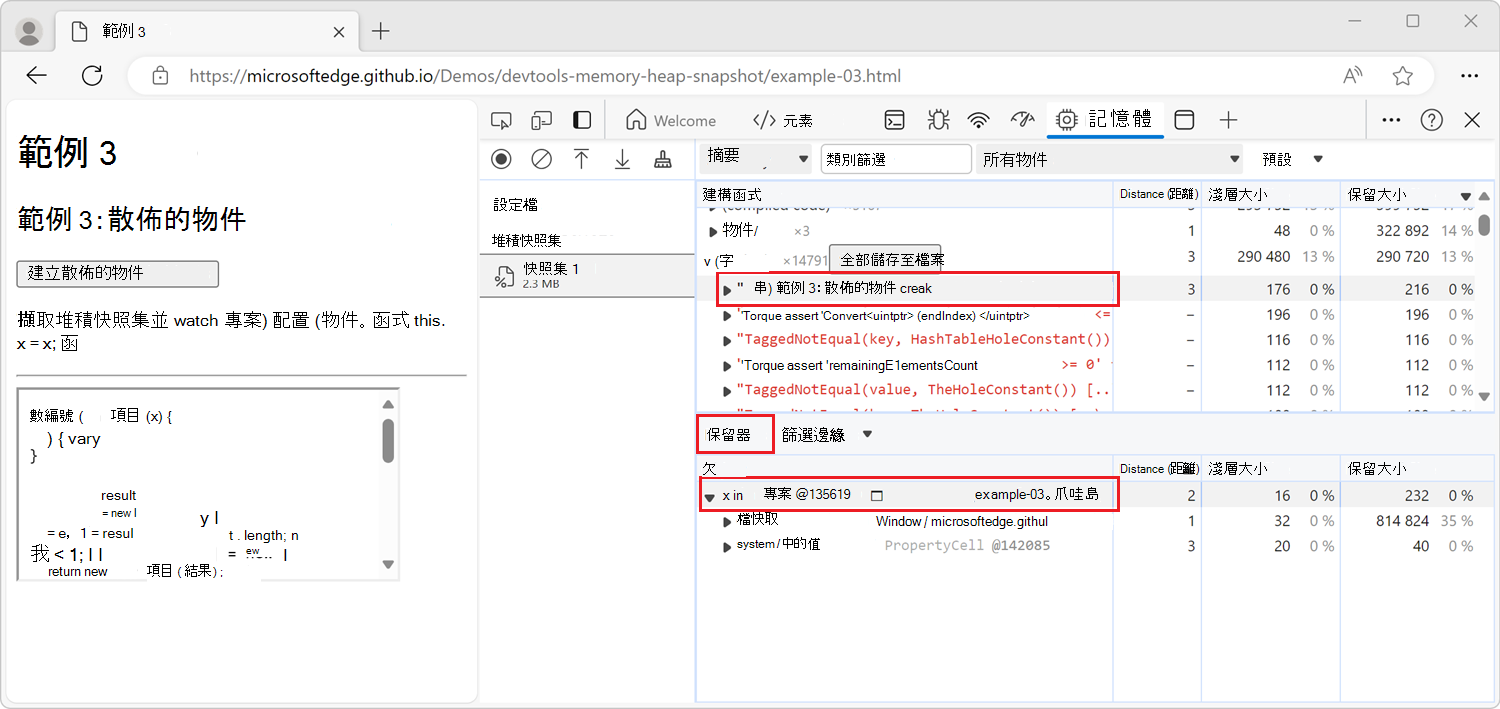This screenshot has width=1500, height=709.
Task: Open the browser settings and more menu
Action: pyautogui.click(x=1469, y=76)
